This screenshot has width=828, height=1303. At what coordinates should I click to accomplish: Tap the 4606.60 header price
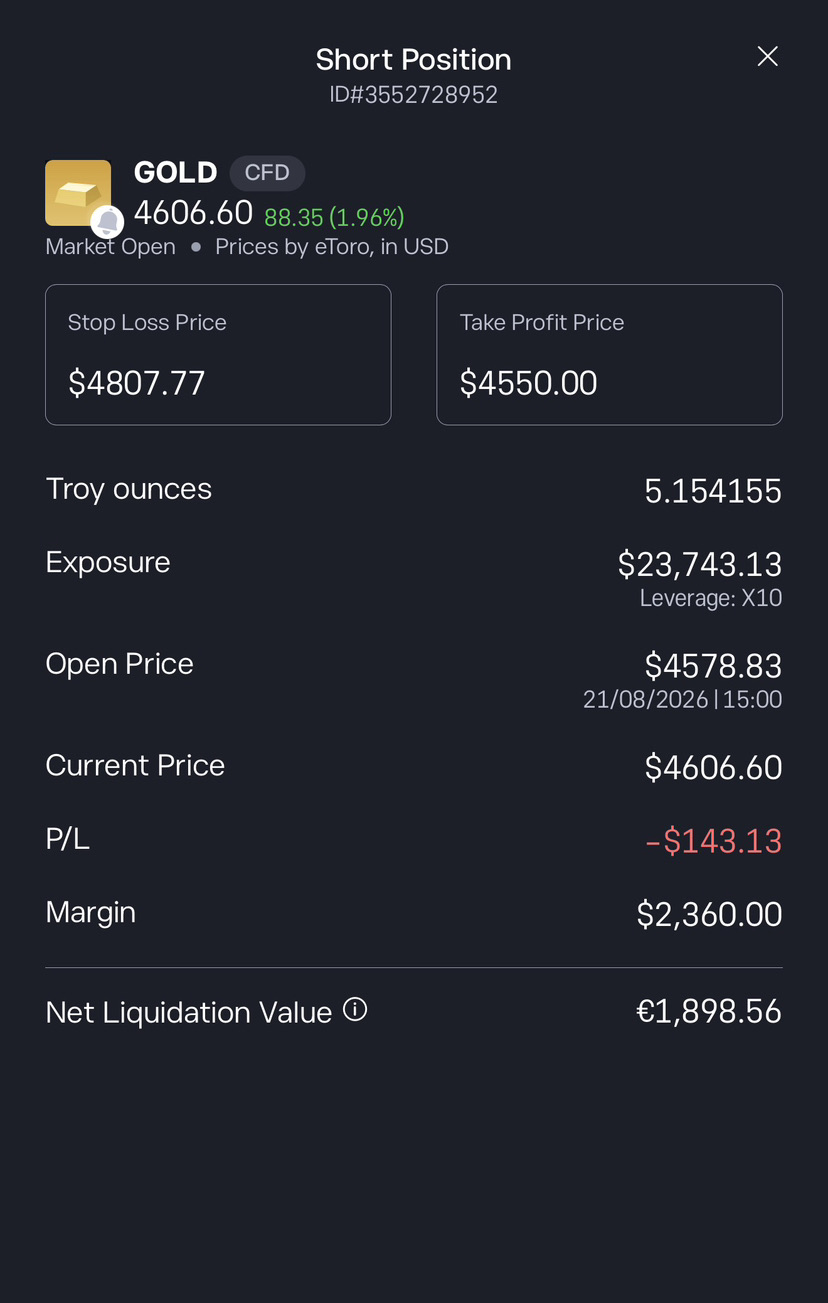pyautogui.click(x=193, y=213)
